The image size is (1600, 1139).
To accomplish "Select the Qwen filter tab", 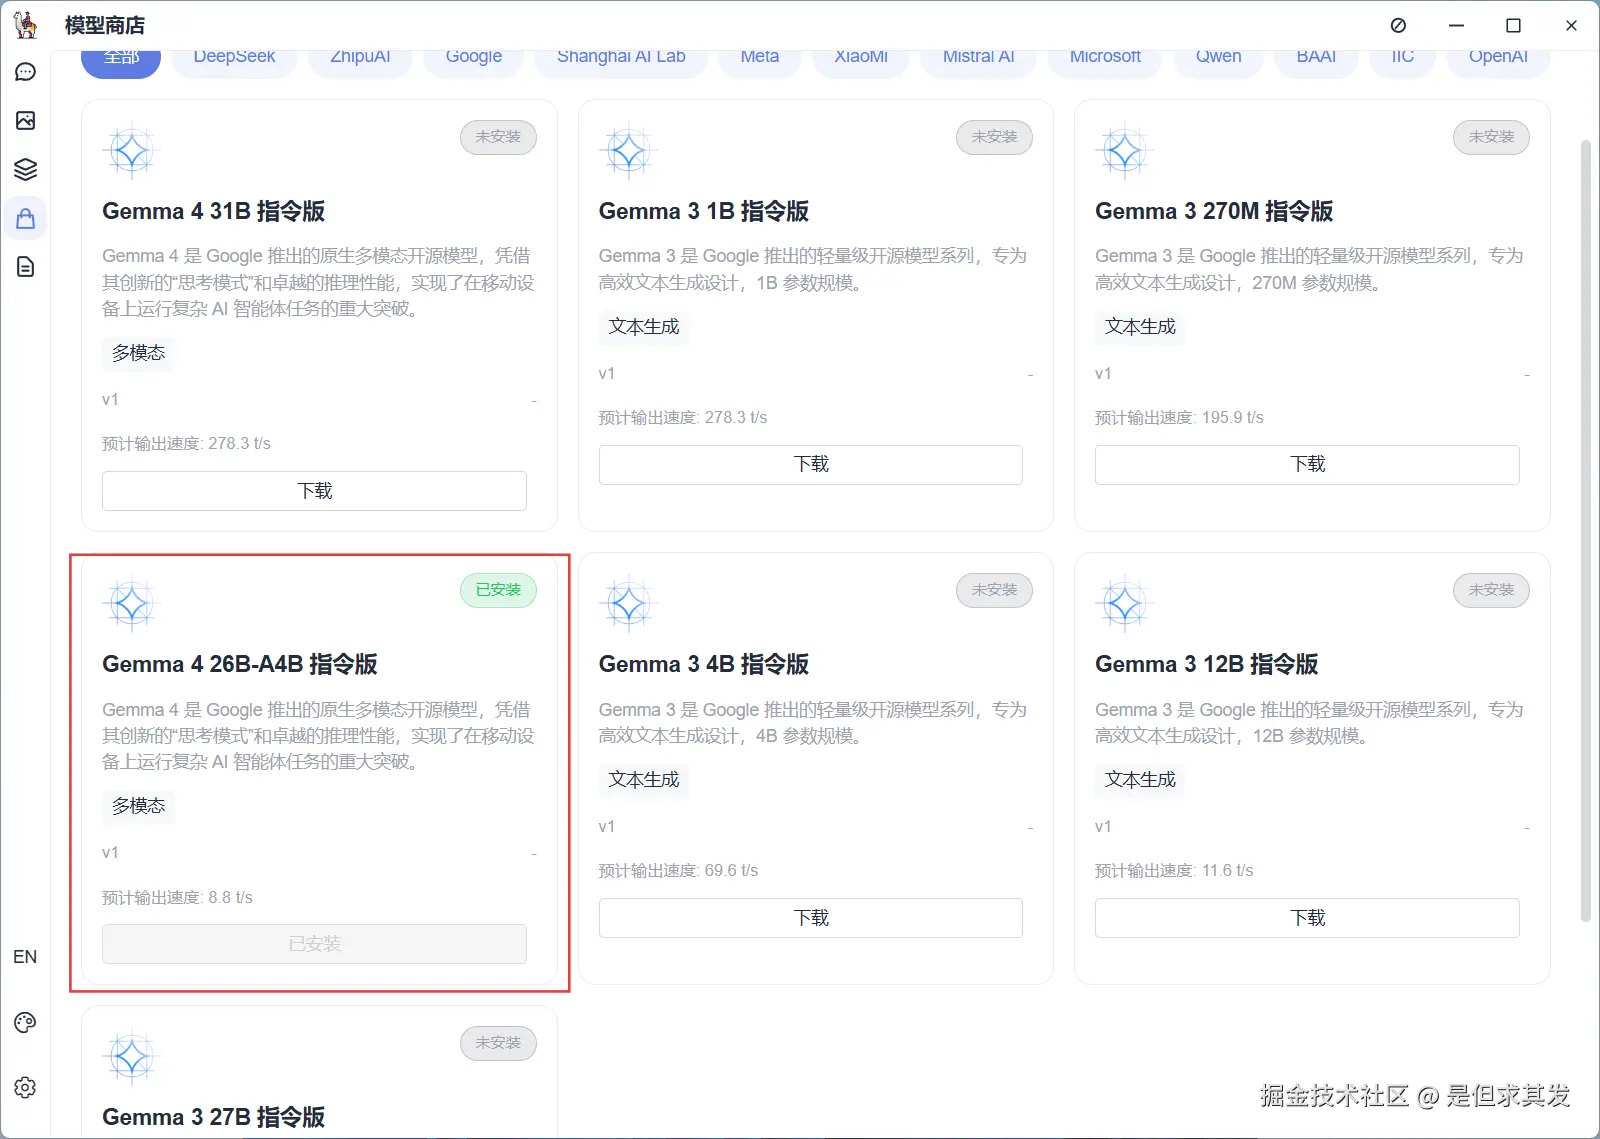I will 1217,56.
